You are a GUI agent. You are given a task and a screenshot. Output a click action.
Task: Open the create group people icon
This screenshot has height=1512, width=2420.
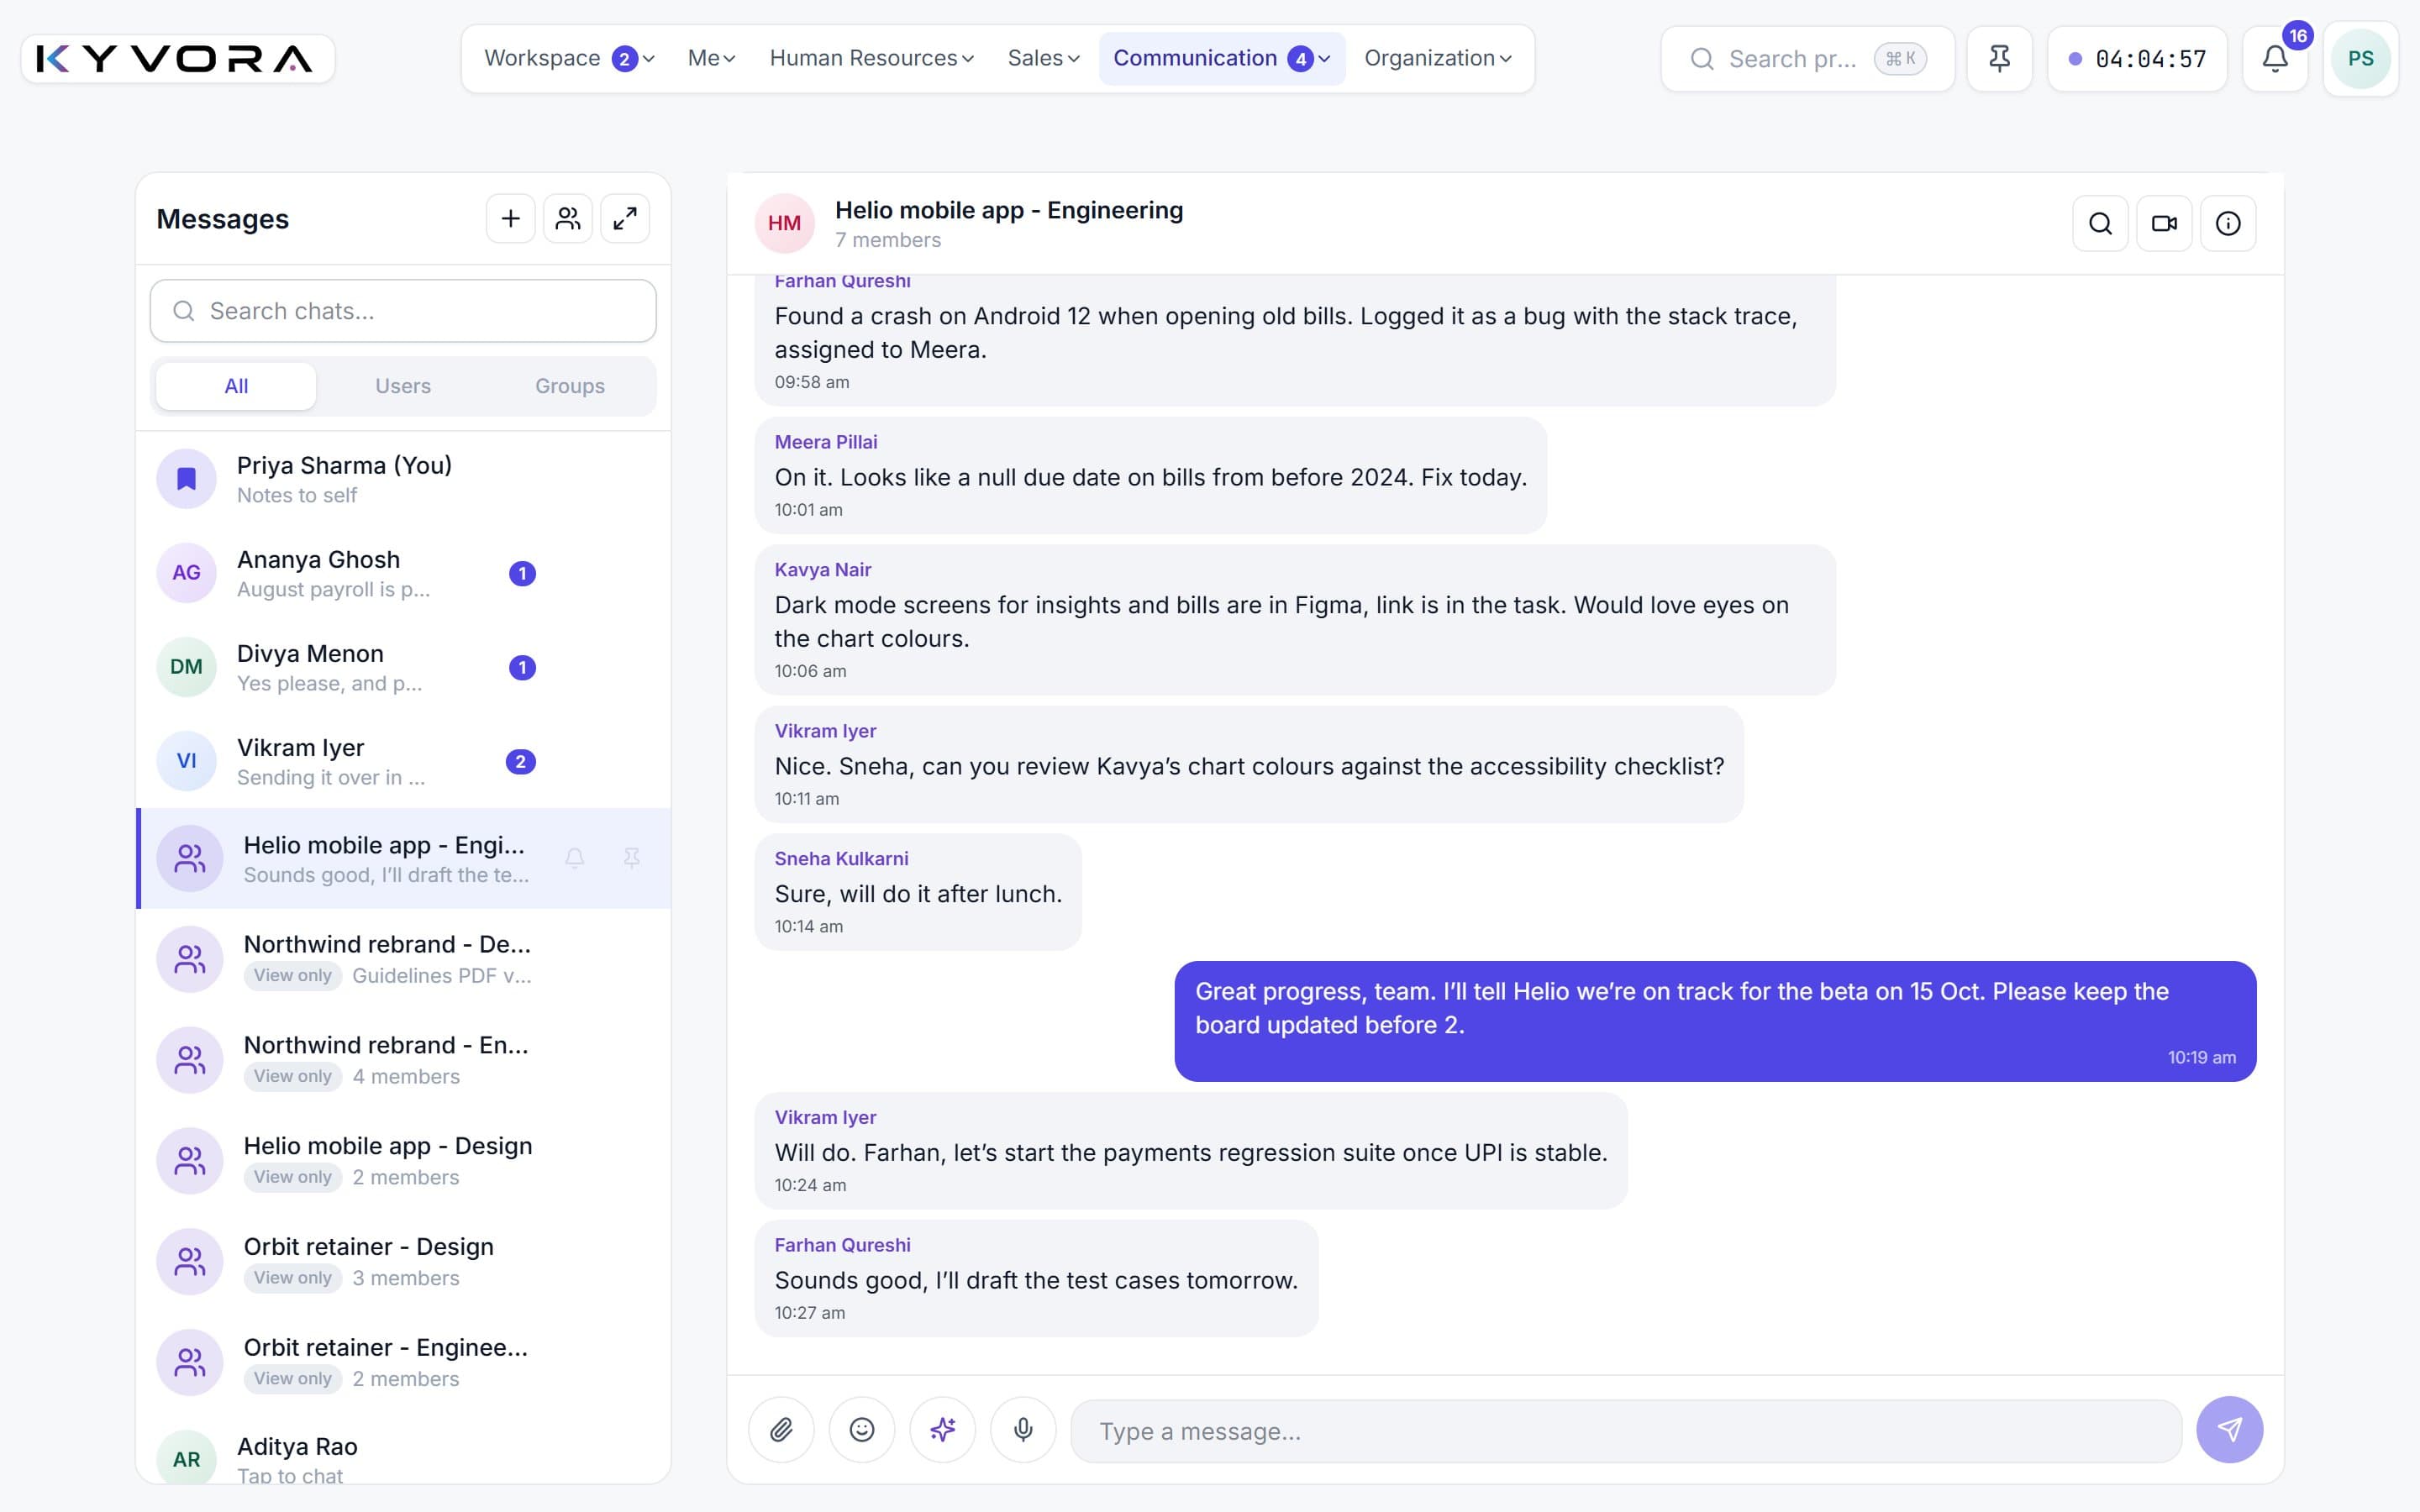tap(568, 219)
